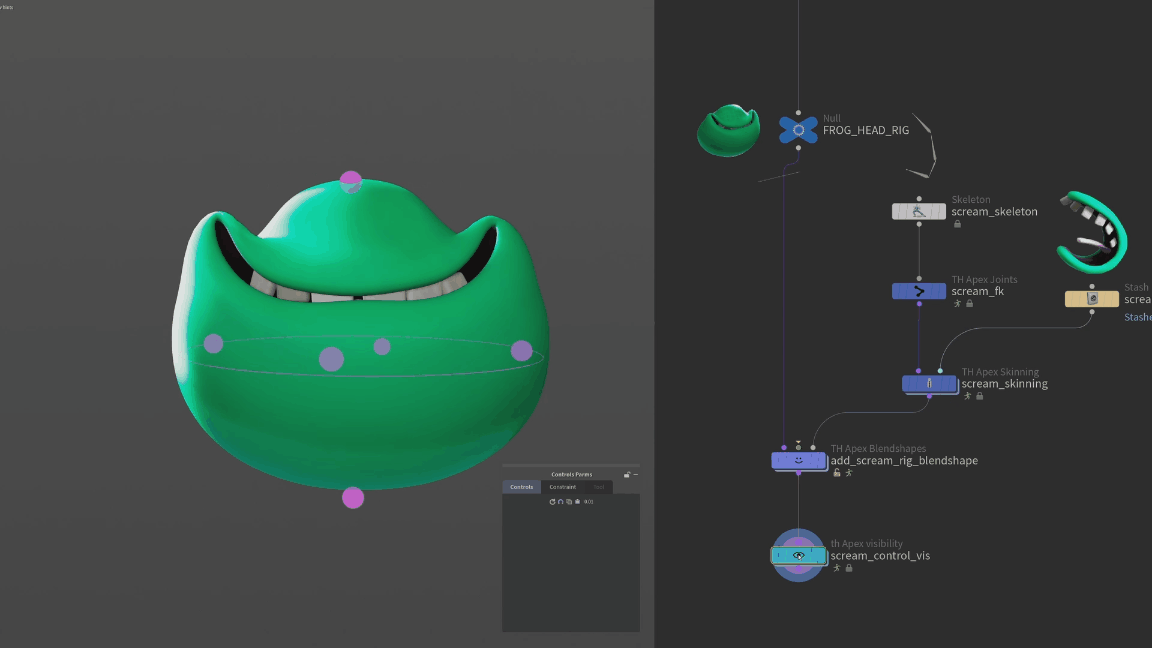Click the scream_skeleton Skeleton node
Viewport: 1152px width, 648px height.
click(918, 212)
